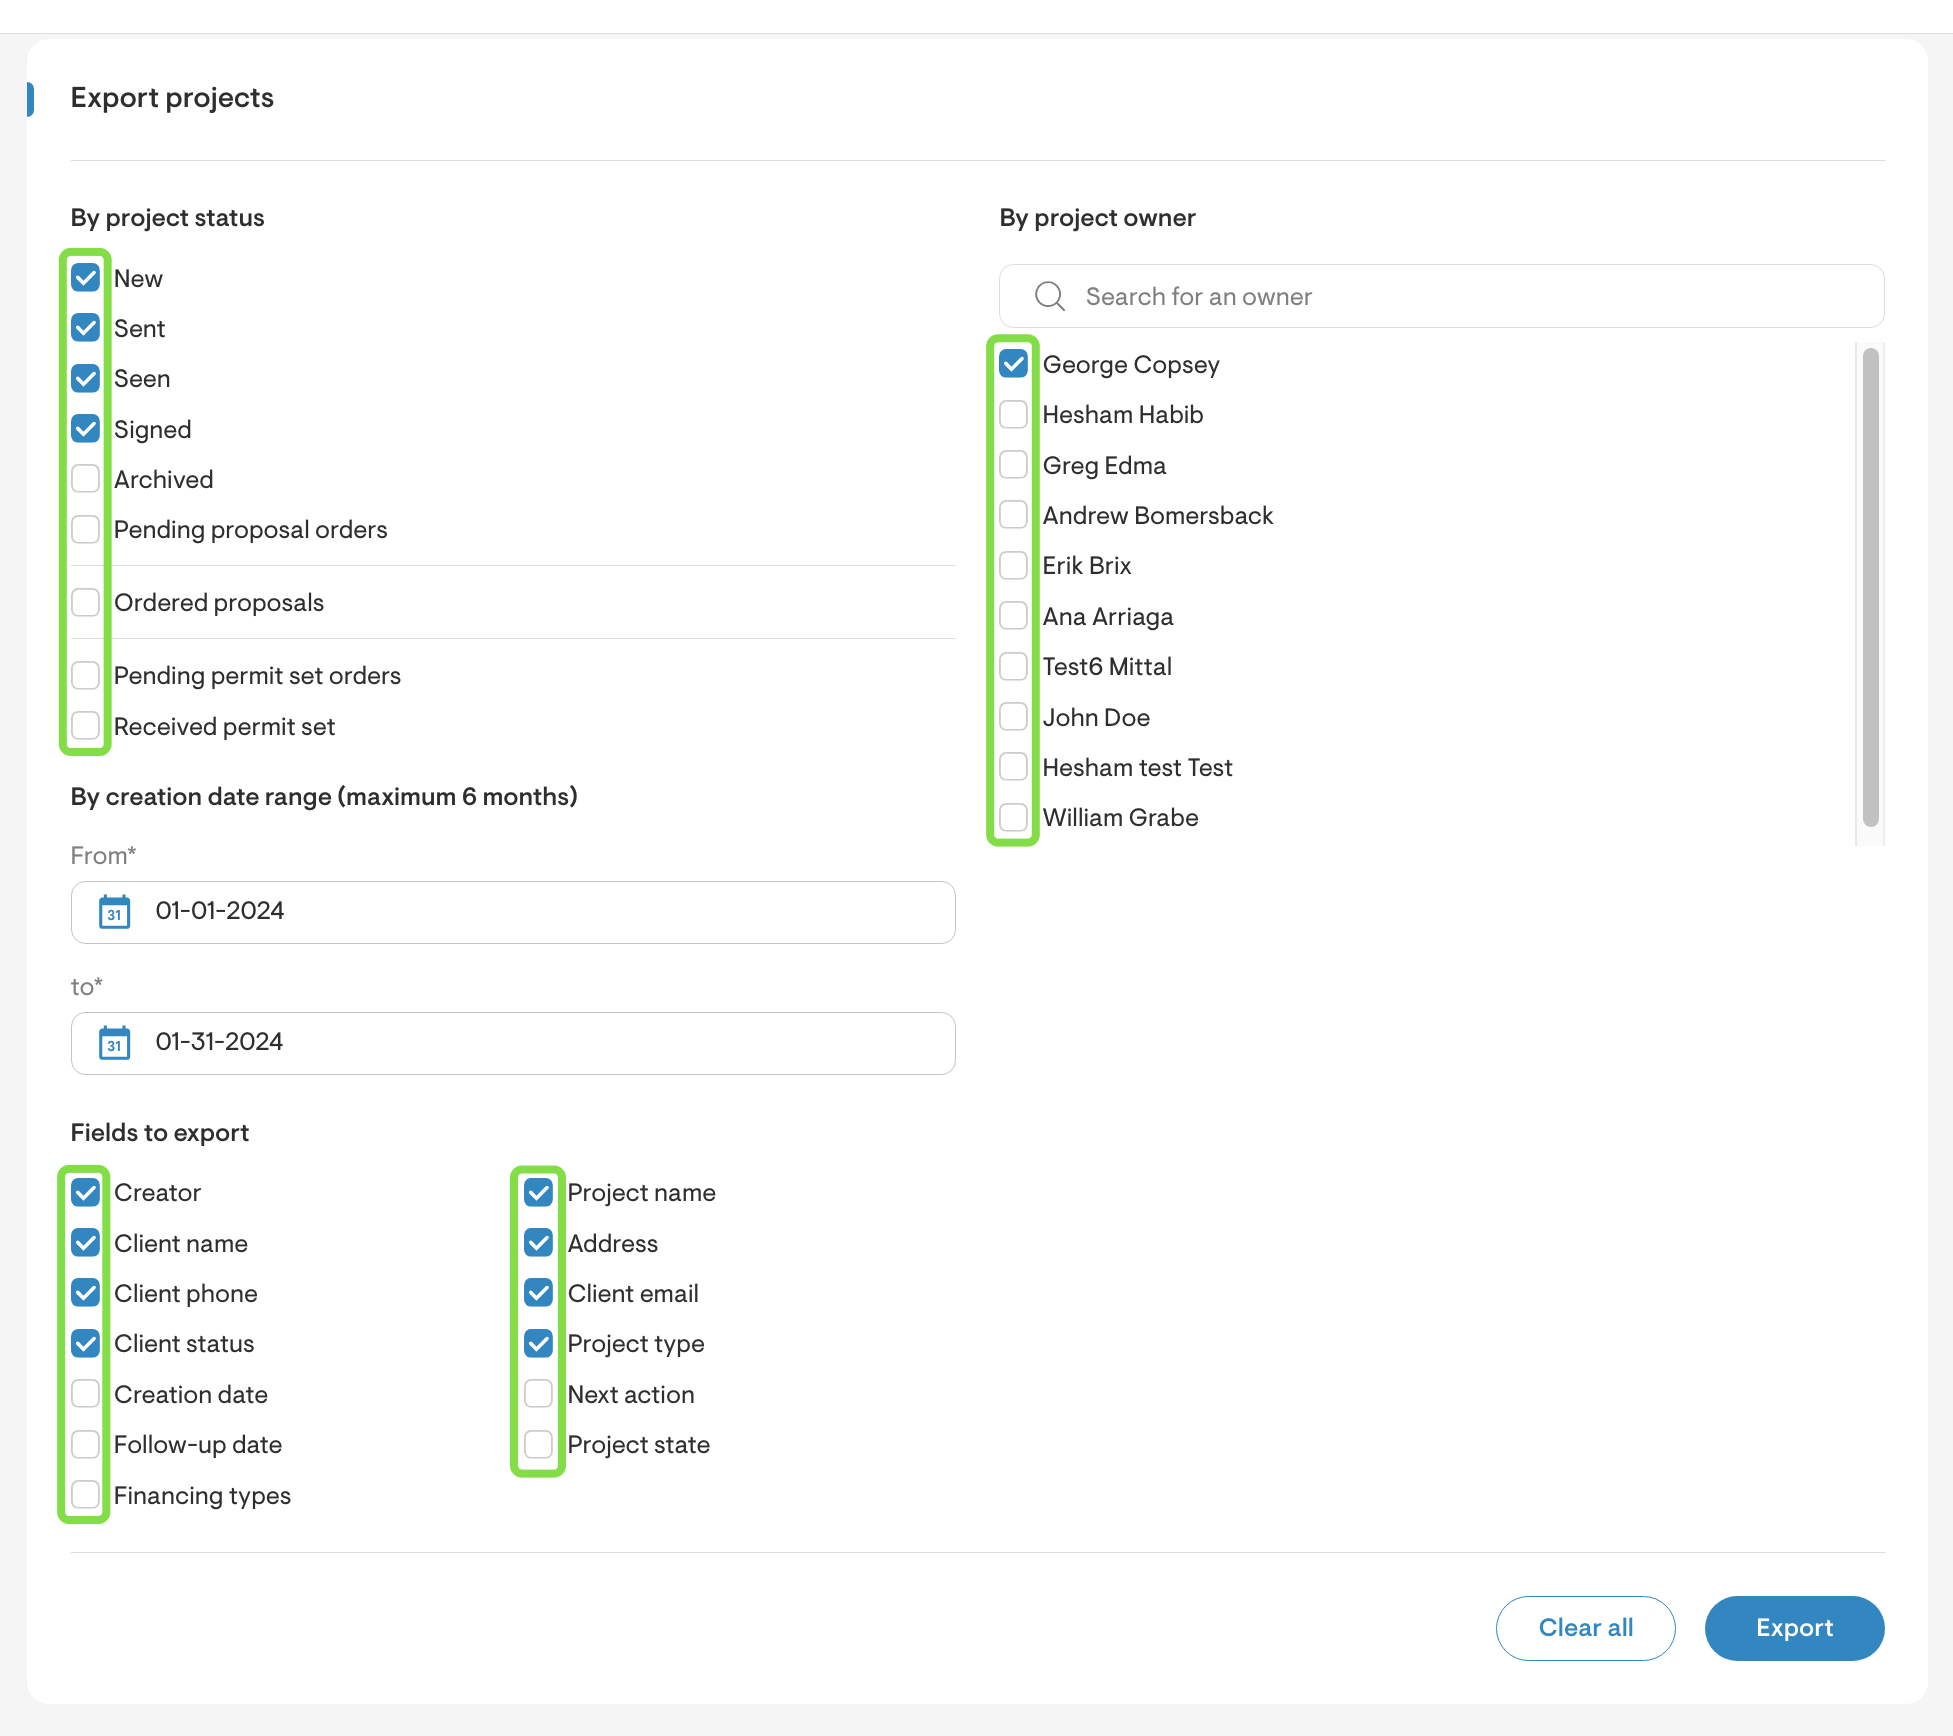Viewport: 1953px width, 1736px height.
Task: Click the Export button
Action: pos(1794,1628)
